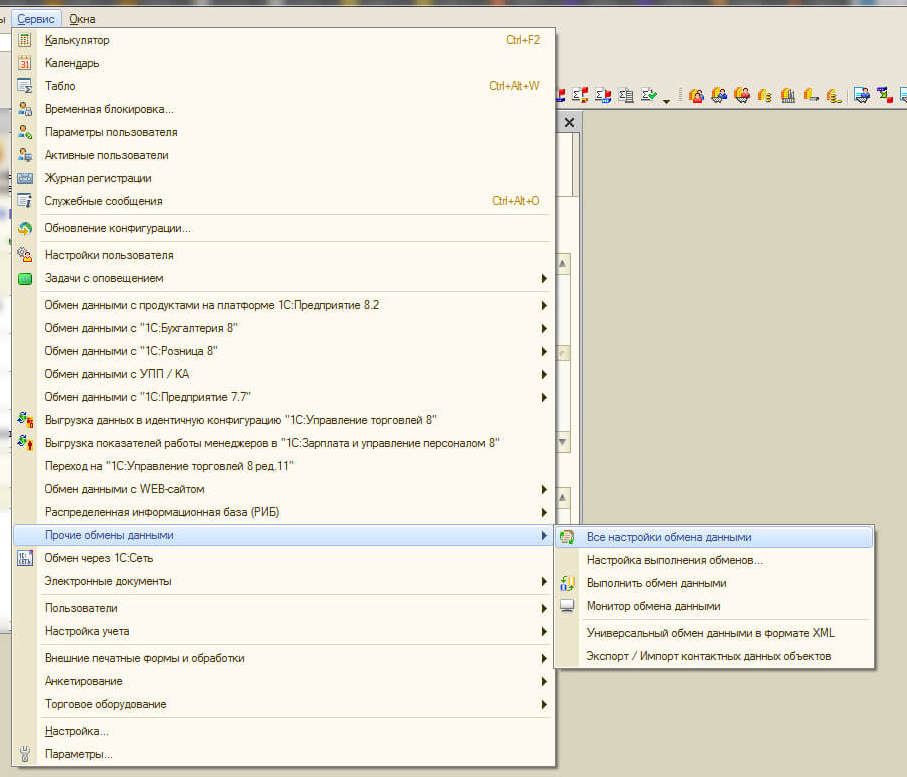The height and width of the screenshot is (777, 907).
Task: Open the Окна menu in menu bar
Action: pos(82,18)
